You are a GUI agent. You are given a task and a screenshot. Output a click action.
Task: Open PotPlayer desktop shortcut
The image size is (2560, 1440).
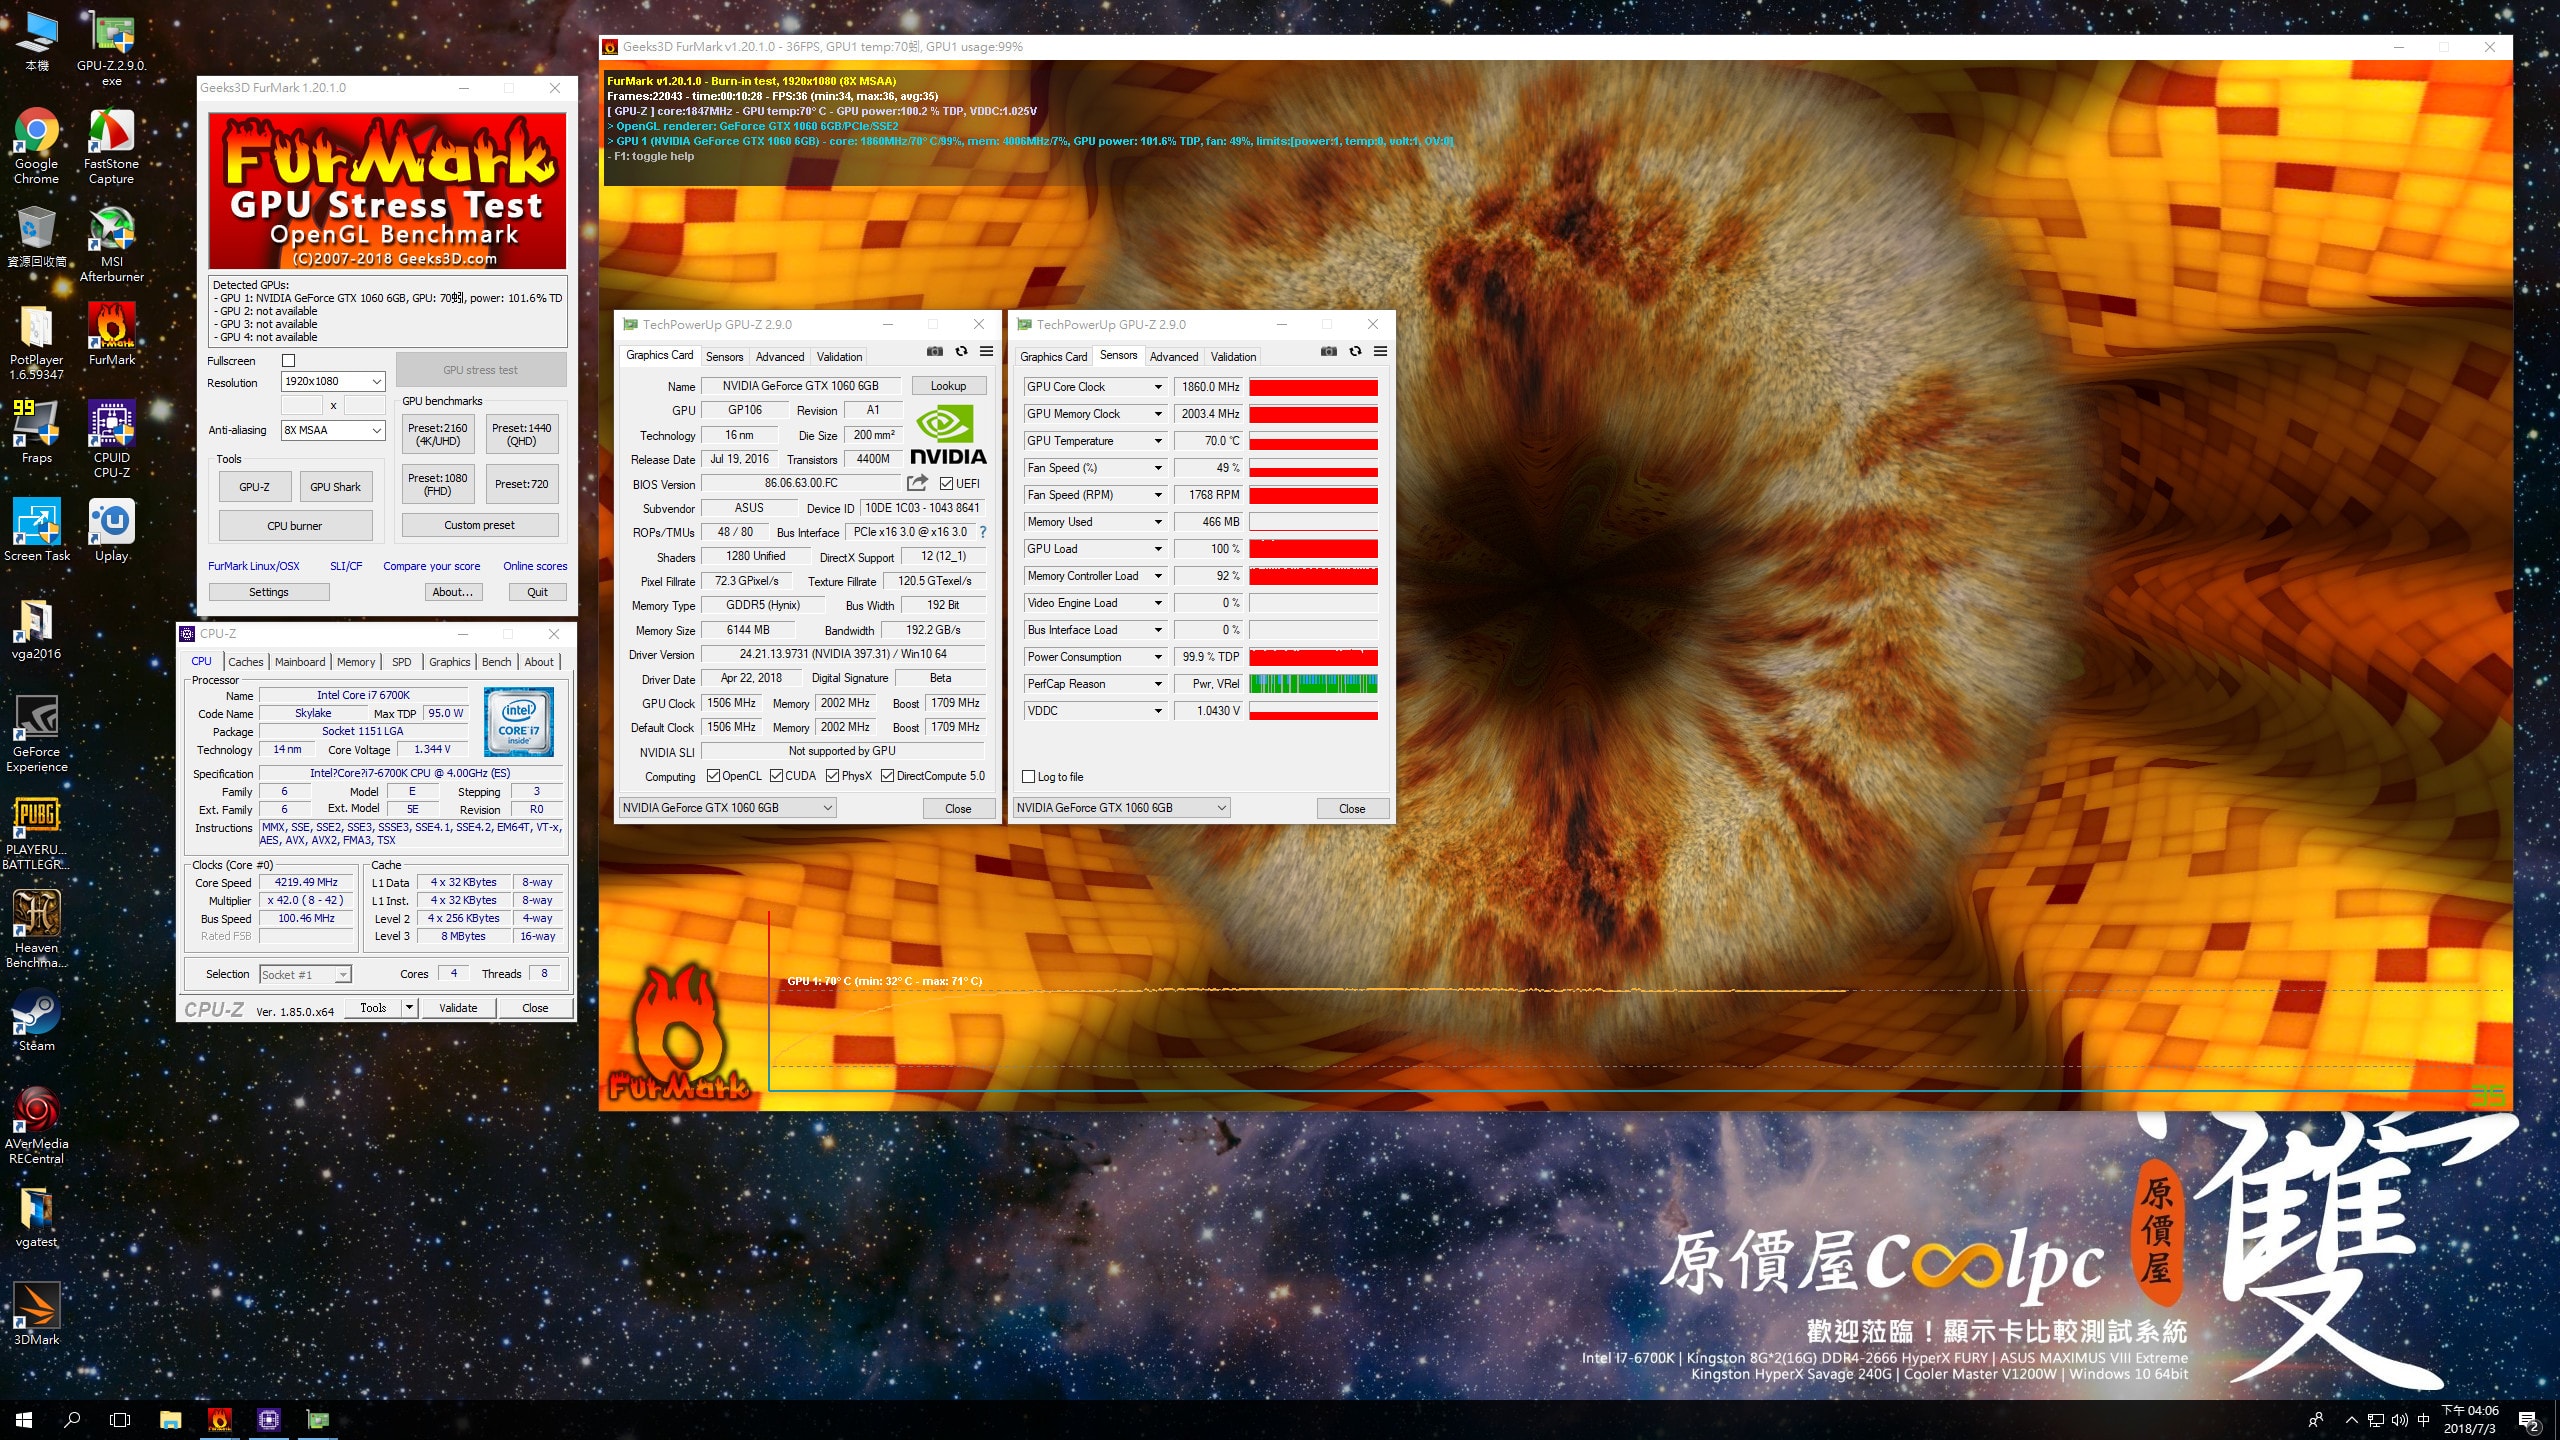pyautogui.click(x=36, y=342)
